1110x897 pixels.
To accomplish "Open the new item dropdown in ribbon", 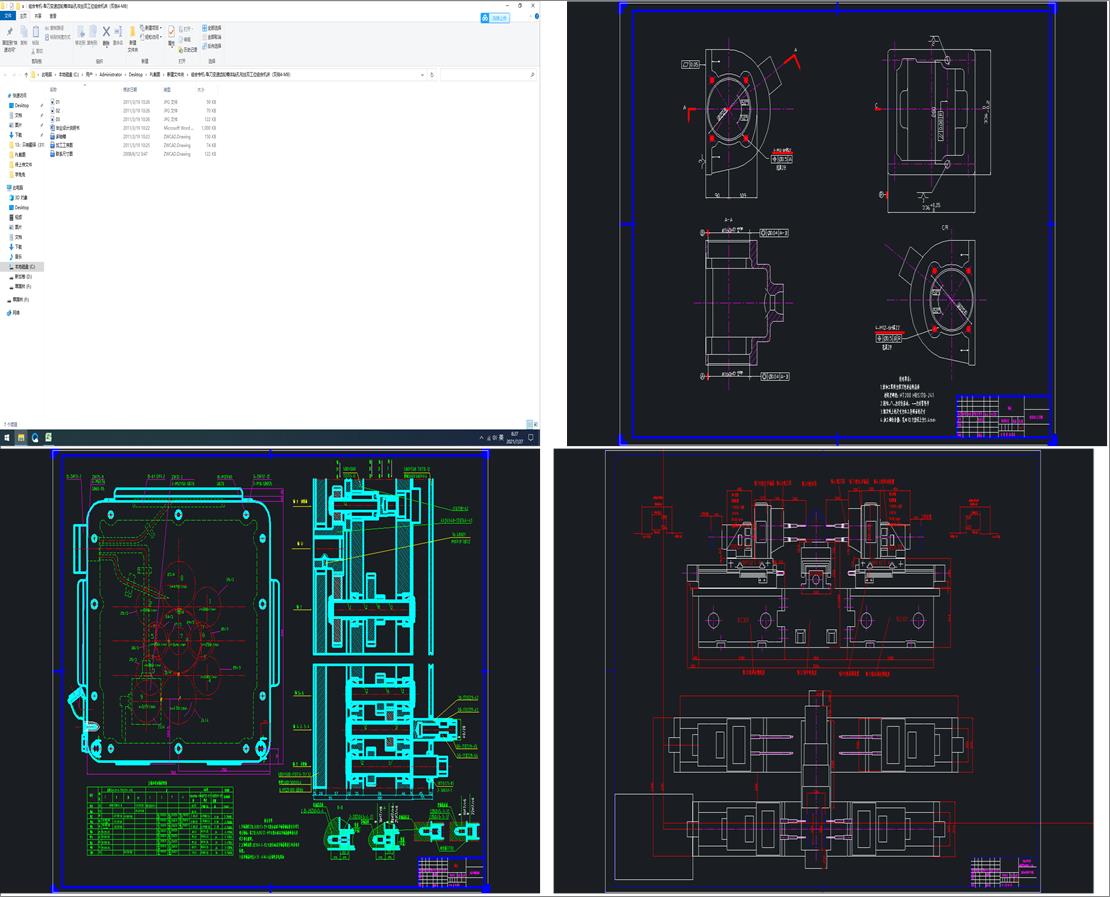I will (153, 28).
